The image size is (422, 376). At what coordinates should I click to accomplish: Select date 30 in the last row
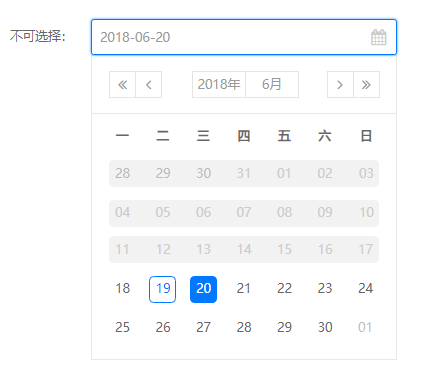[325, 327]
